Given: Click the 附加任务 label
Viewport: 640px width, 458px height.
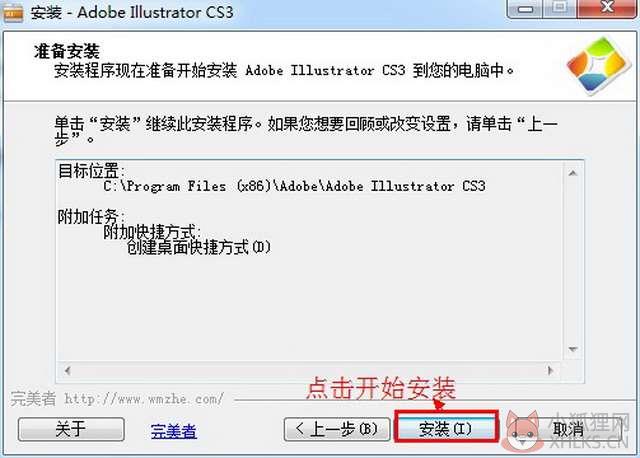Looking at the screenshot, I should 91,216.
